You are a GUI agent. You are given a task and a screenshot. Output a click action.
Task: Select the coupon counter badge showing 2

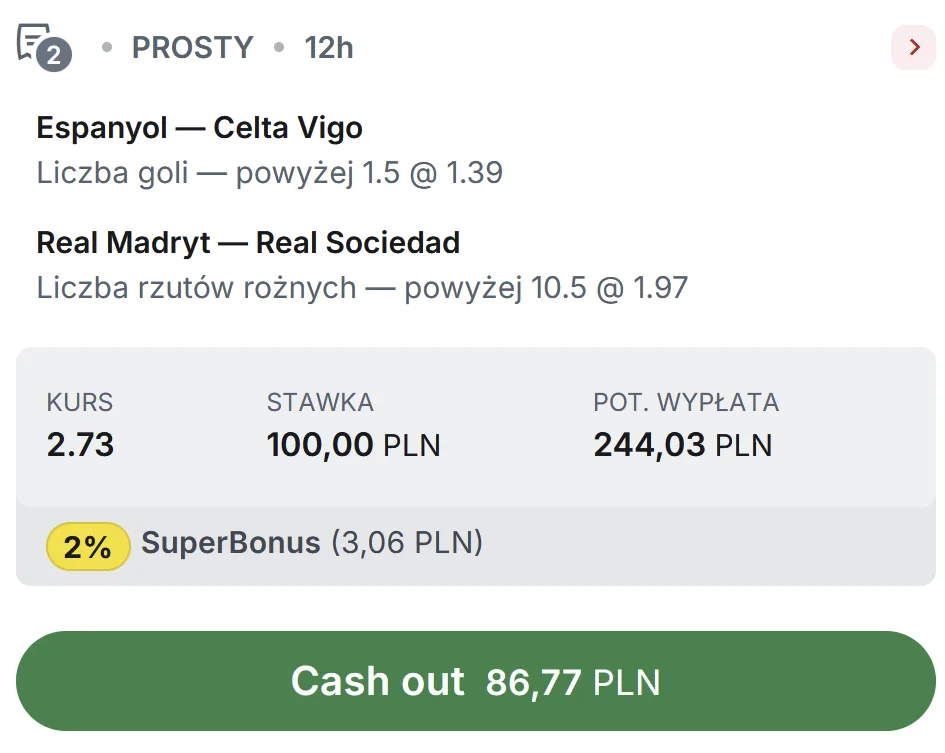coord(52,57)
